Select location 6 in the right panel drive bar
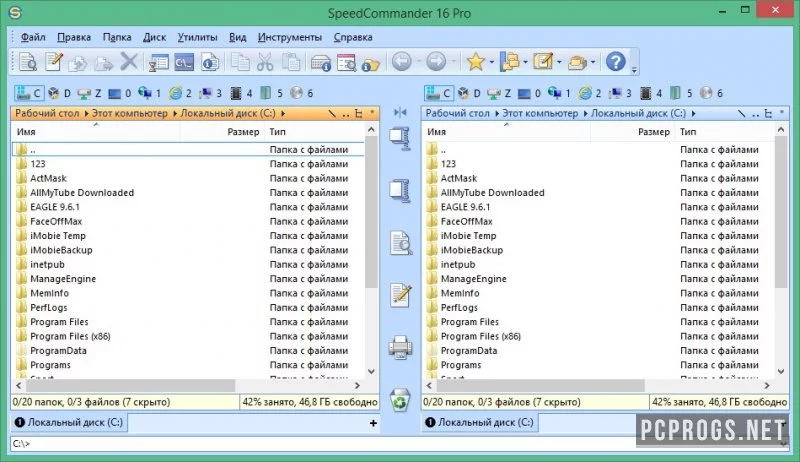This screenshot has height=462, width=800. point(712,93)
